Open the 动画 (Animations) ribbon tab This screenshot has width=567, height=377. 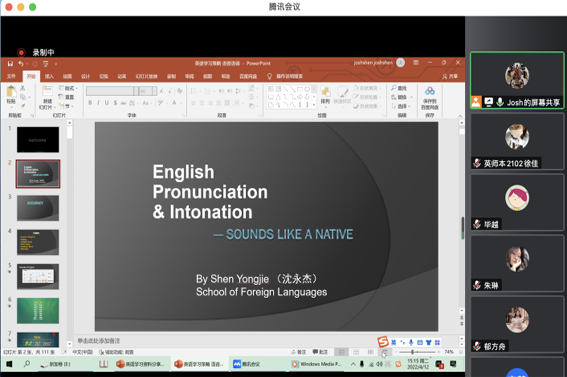[x=122, y=76]
